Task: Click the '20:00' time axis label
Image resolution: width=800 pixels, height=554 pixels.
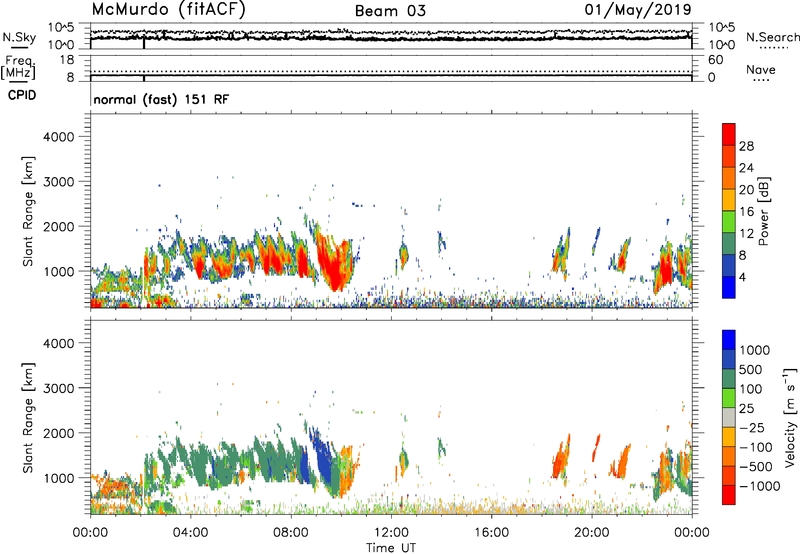Action: (592, 533)
